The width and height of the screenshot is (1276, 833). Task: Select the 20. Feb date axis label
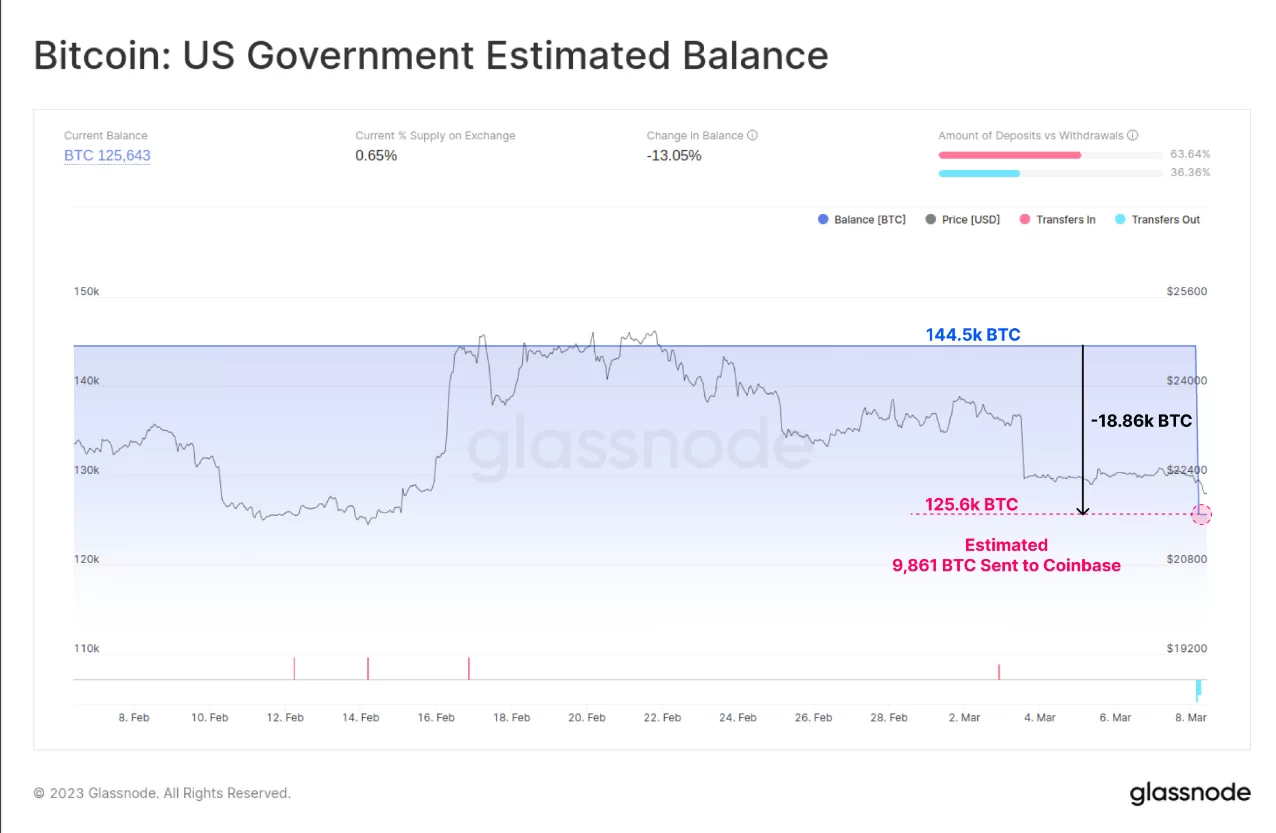click(x=587, y=718)
